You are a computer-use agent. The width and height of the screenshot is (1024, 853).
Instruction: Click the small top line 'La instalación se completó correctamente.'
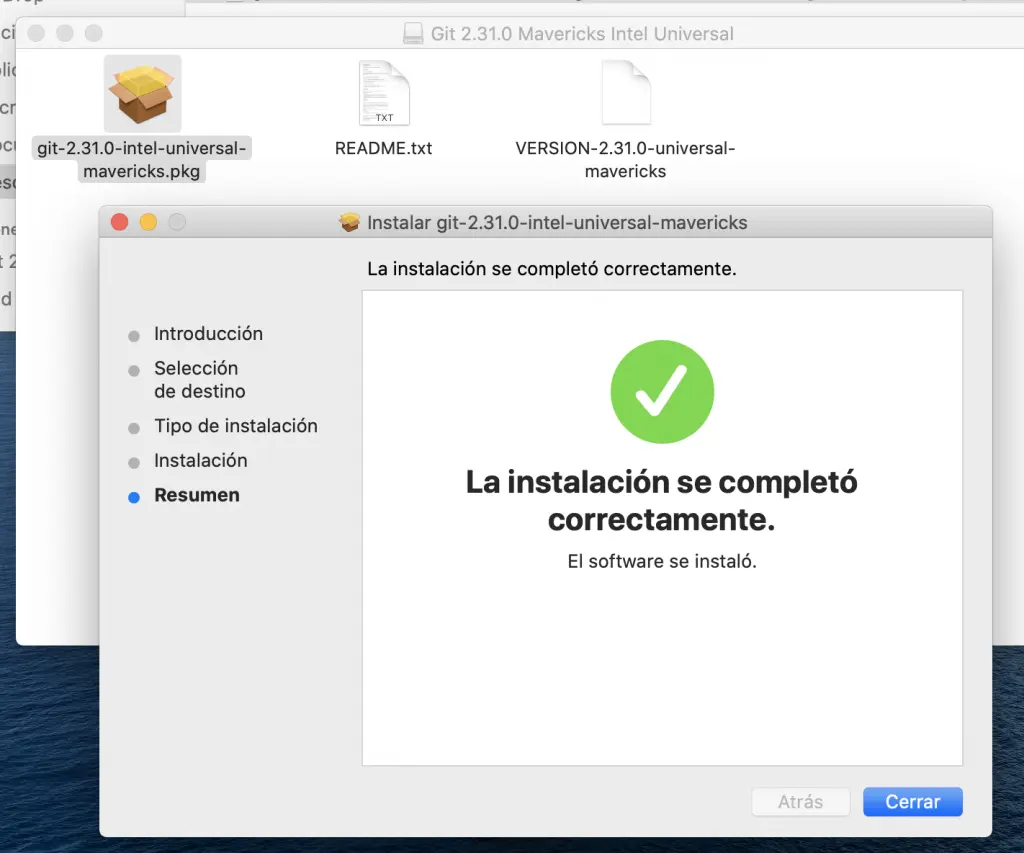click(552, 269)
